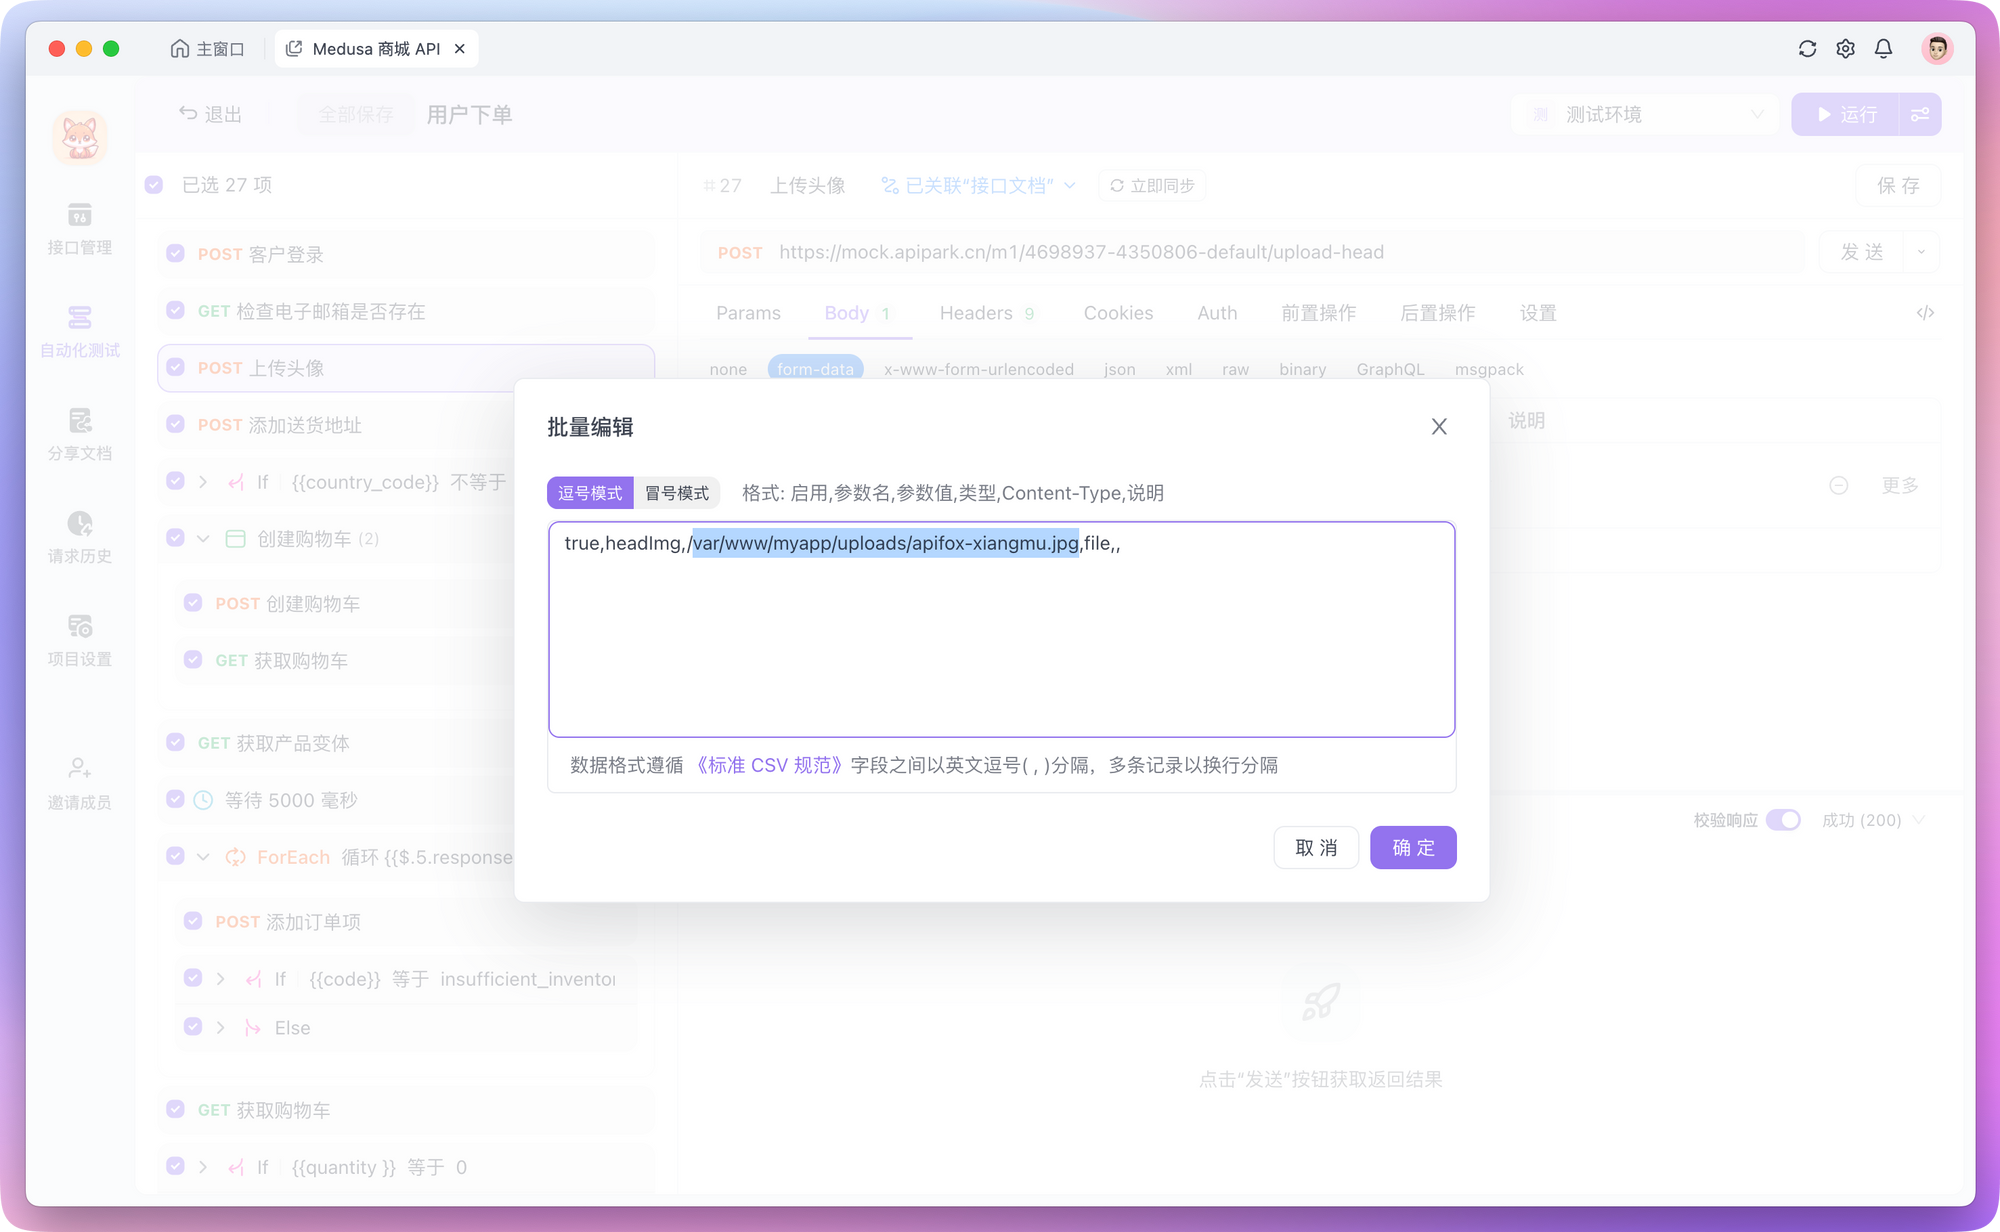
Task: Click the settings gear in title bar
Action: tap(1844, 48)
